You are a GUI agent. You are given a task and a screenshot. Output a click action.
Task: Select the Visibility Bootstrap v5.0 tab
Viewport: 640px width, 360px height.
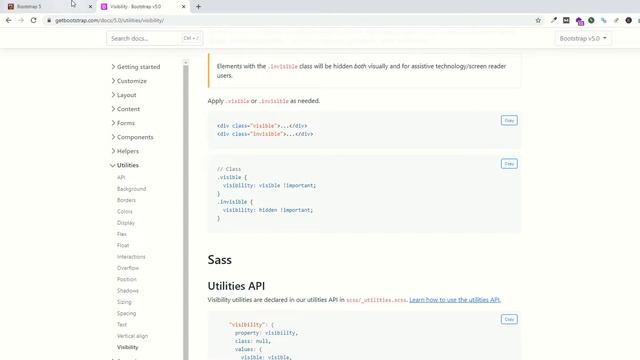(143, 7)
